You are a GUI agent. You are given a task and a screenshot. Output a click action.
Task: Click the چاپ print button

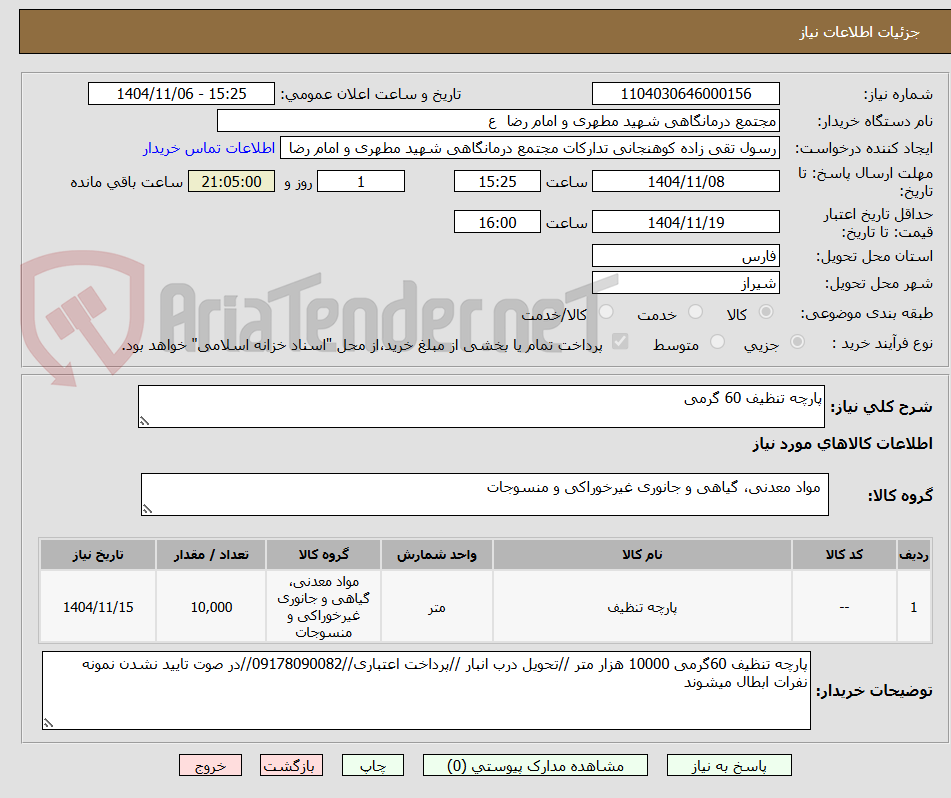[372, 765]
